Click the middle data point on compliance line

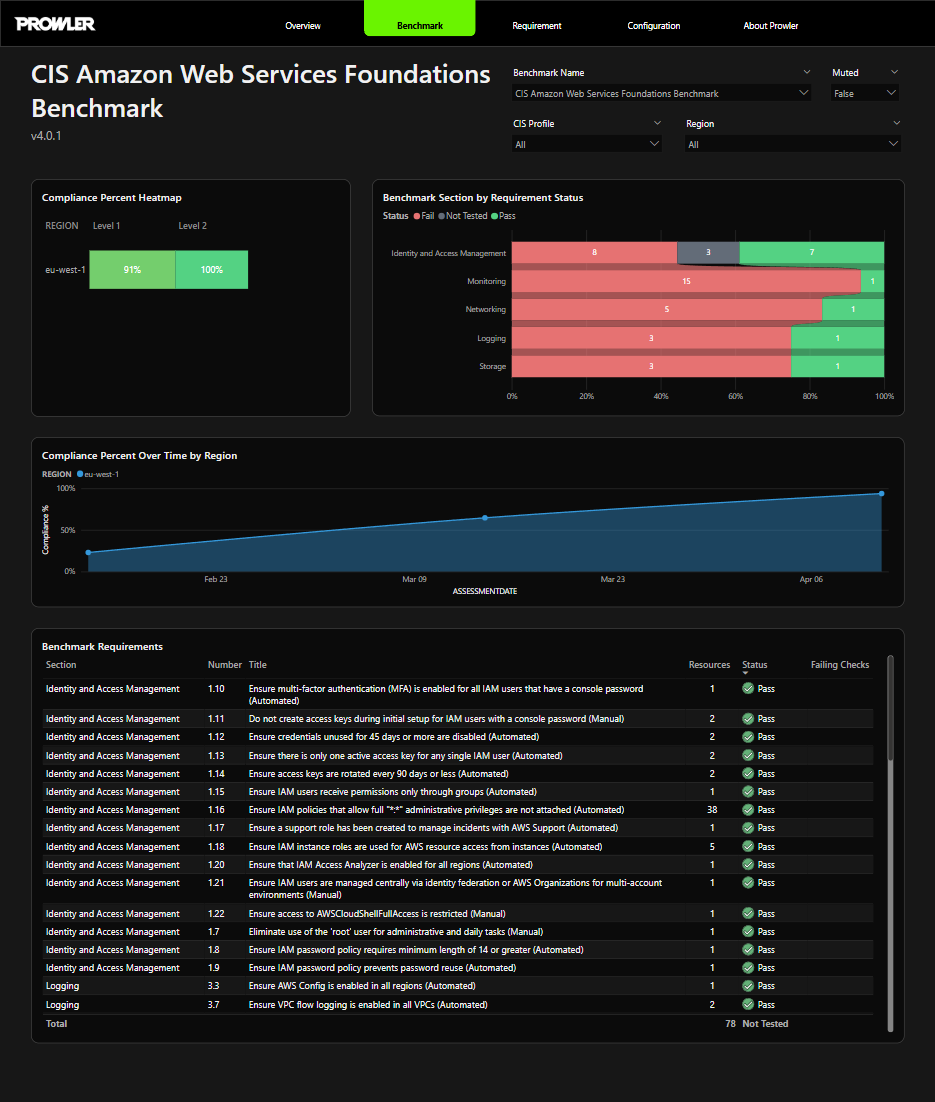[x=485, y=518]
